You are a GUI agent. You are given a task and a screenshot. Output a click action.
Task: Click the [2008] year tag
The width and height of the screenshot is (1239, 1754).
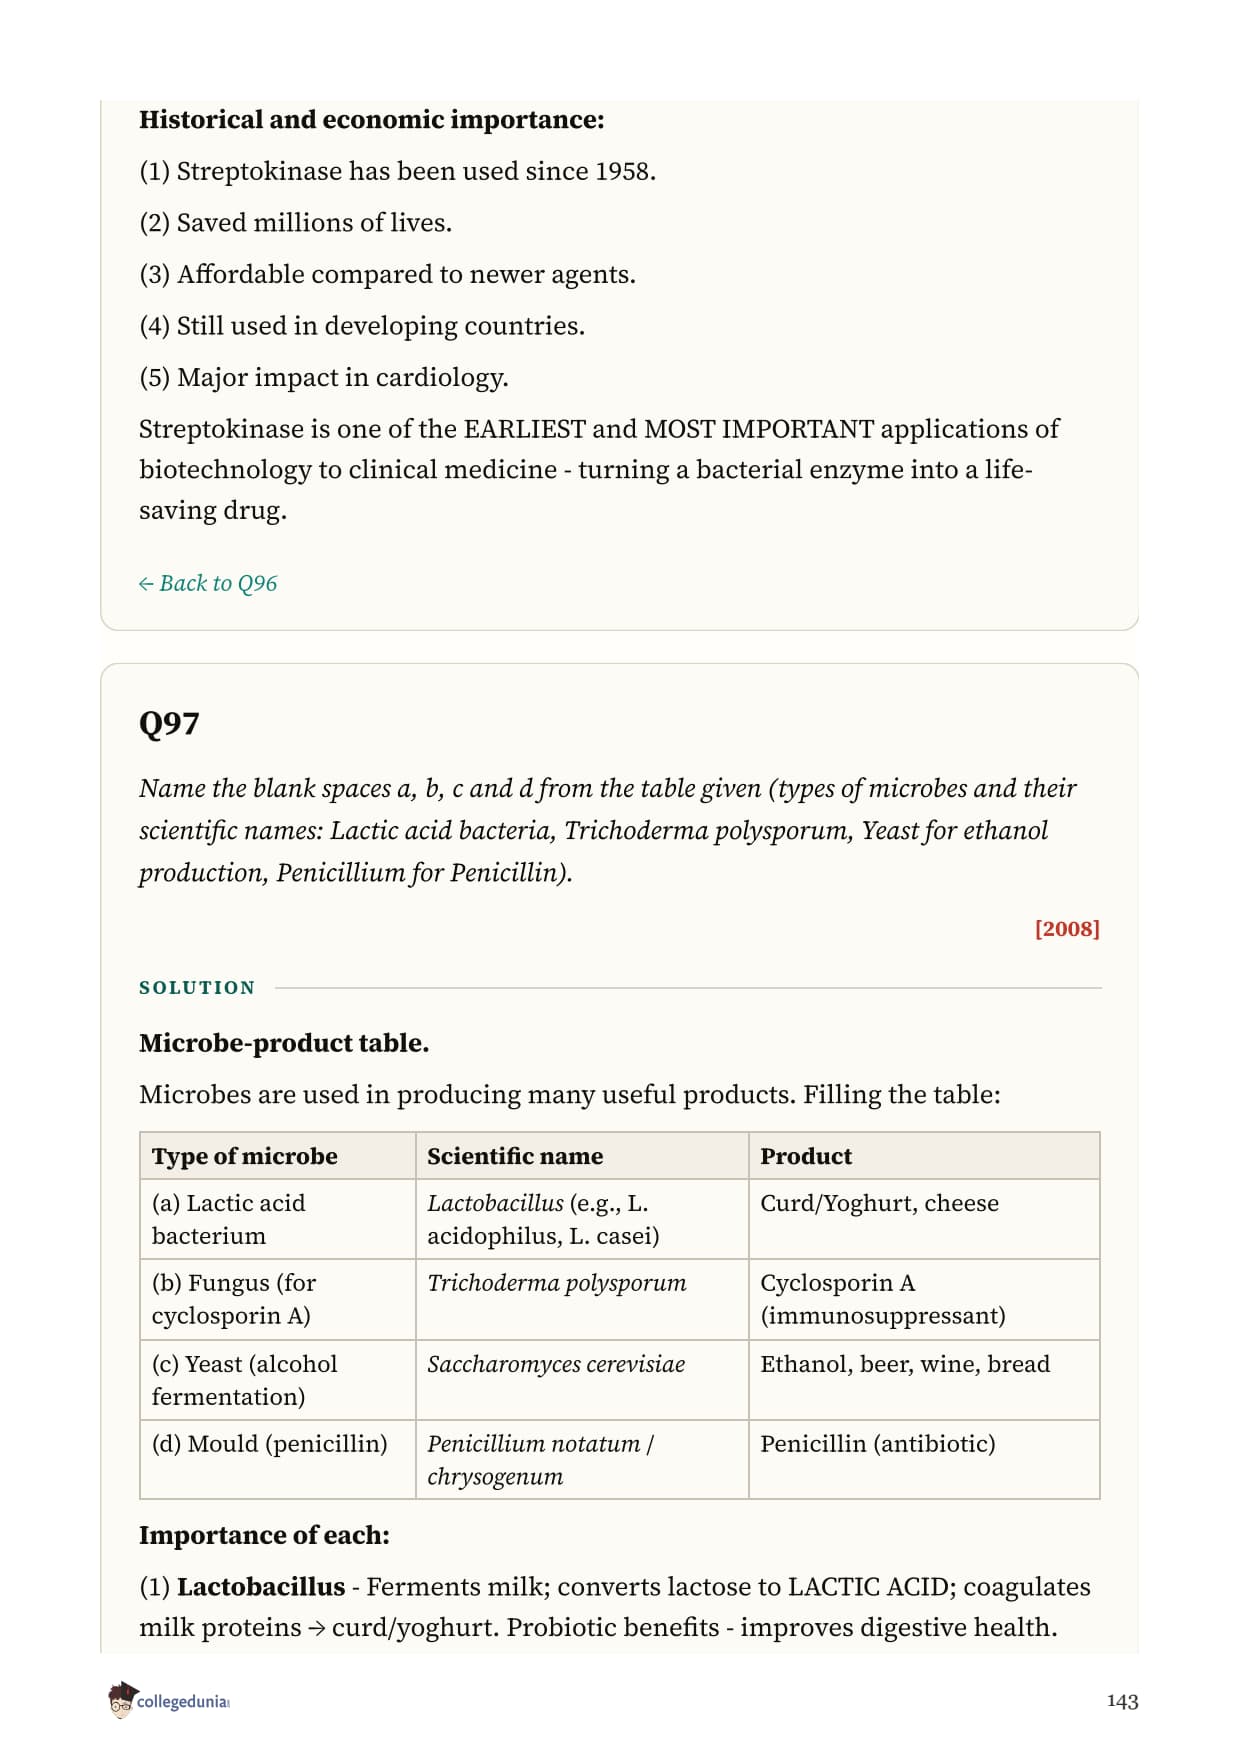[1067, 928]
